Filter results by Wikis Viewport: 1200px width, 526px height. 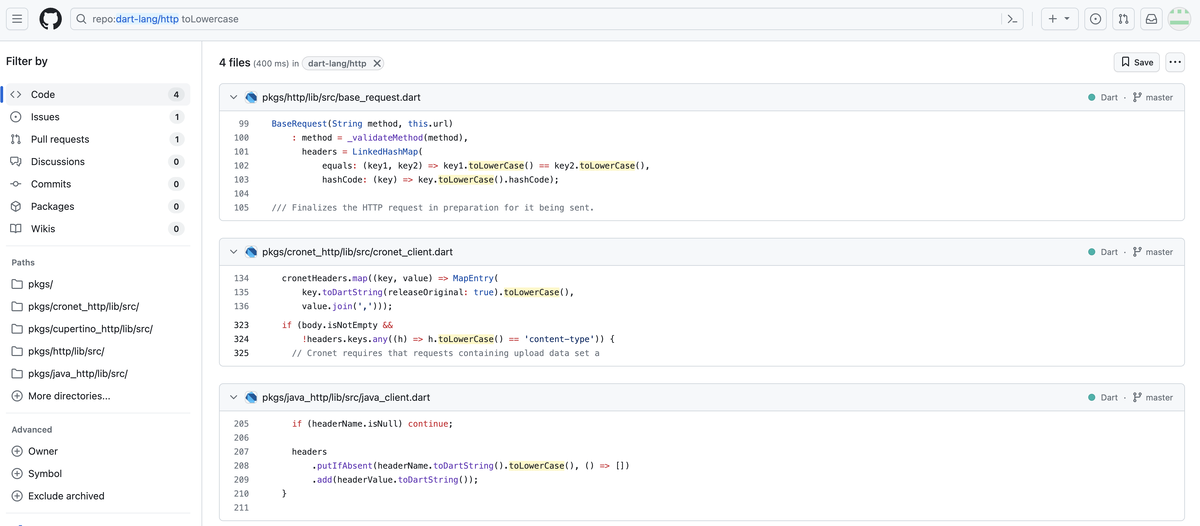coord(96,229)
